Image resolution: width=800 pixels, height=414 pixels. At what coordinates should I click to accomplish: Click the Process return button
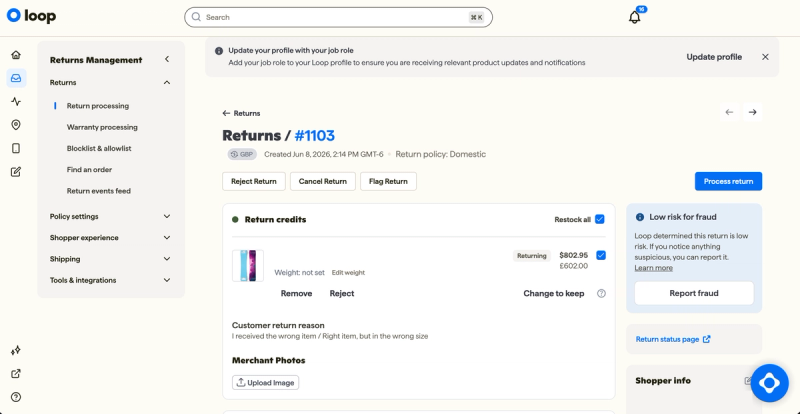728,181
